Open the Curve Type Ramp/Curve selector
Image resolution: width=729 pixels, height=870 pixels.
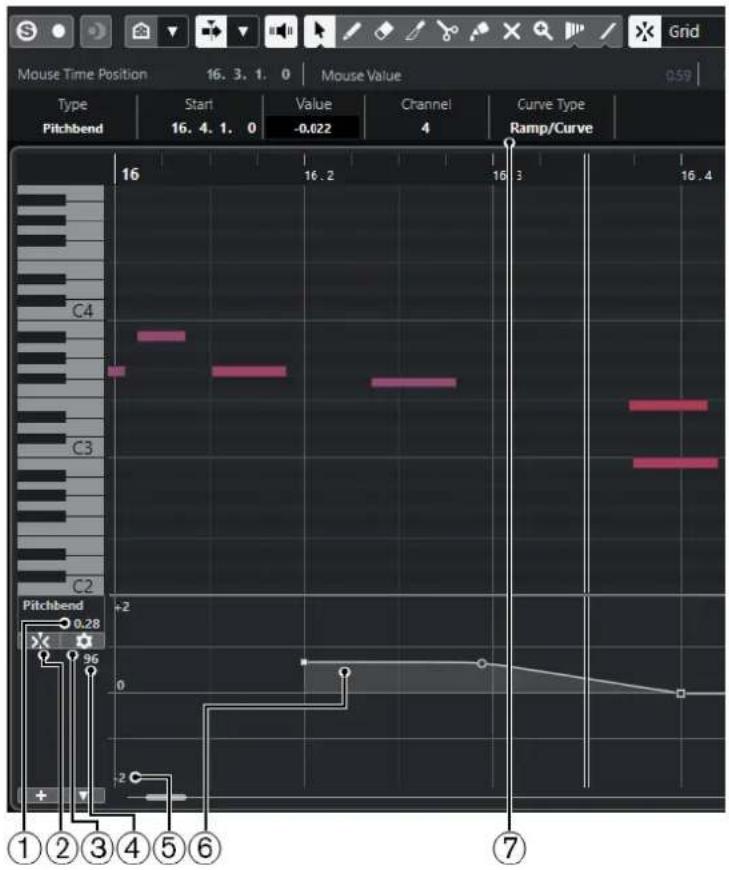click(551, 128)
